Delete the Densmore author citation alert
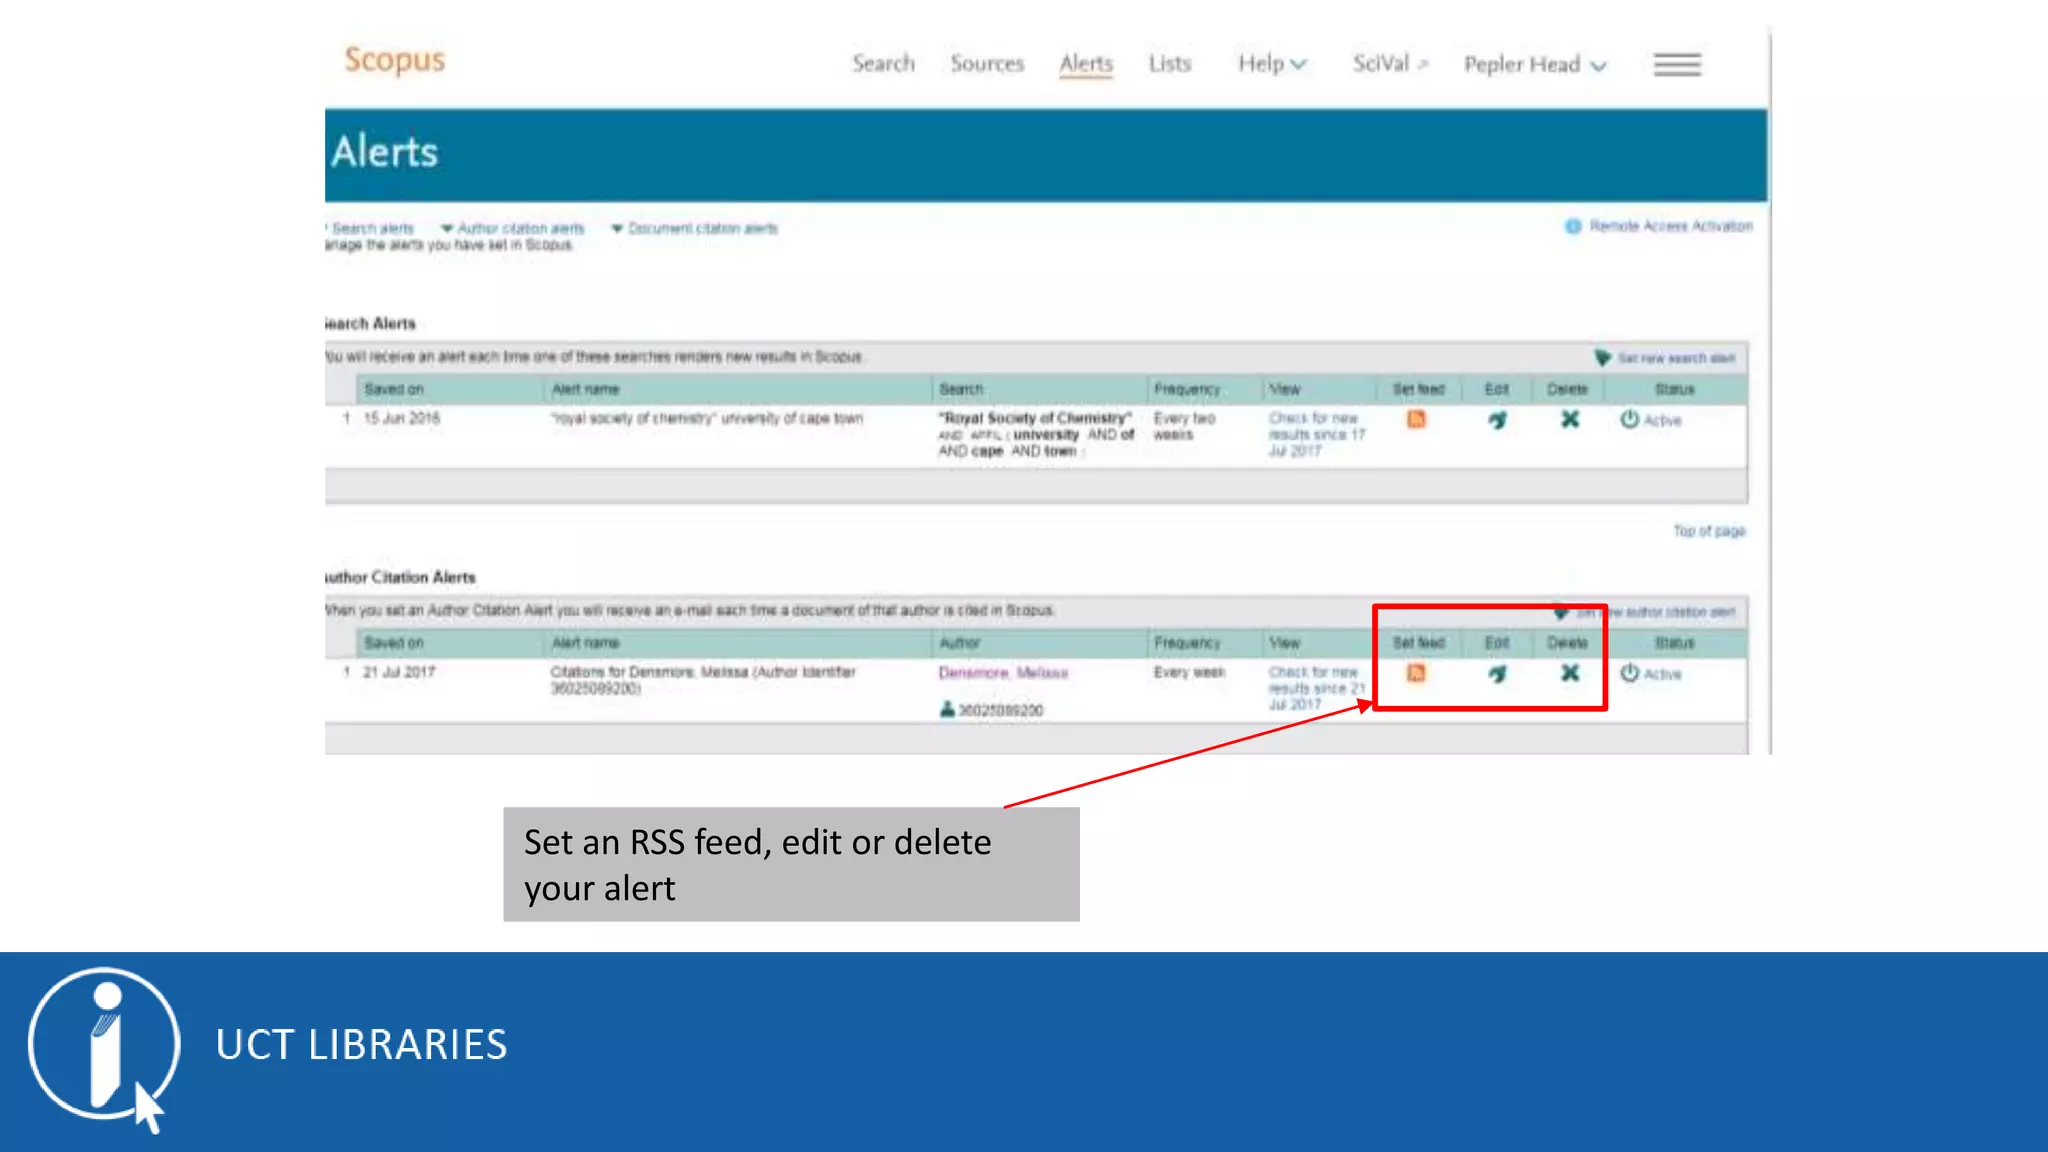 1570,673
